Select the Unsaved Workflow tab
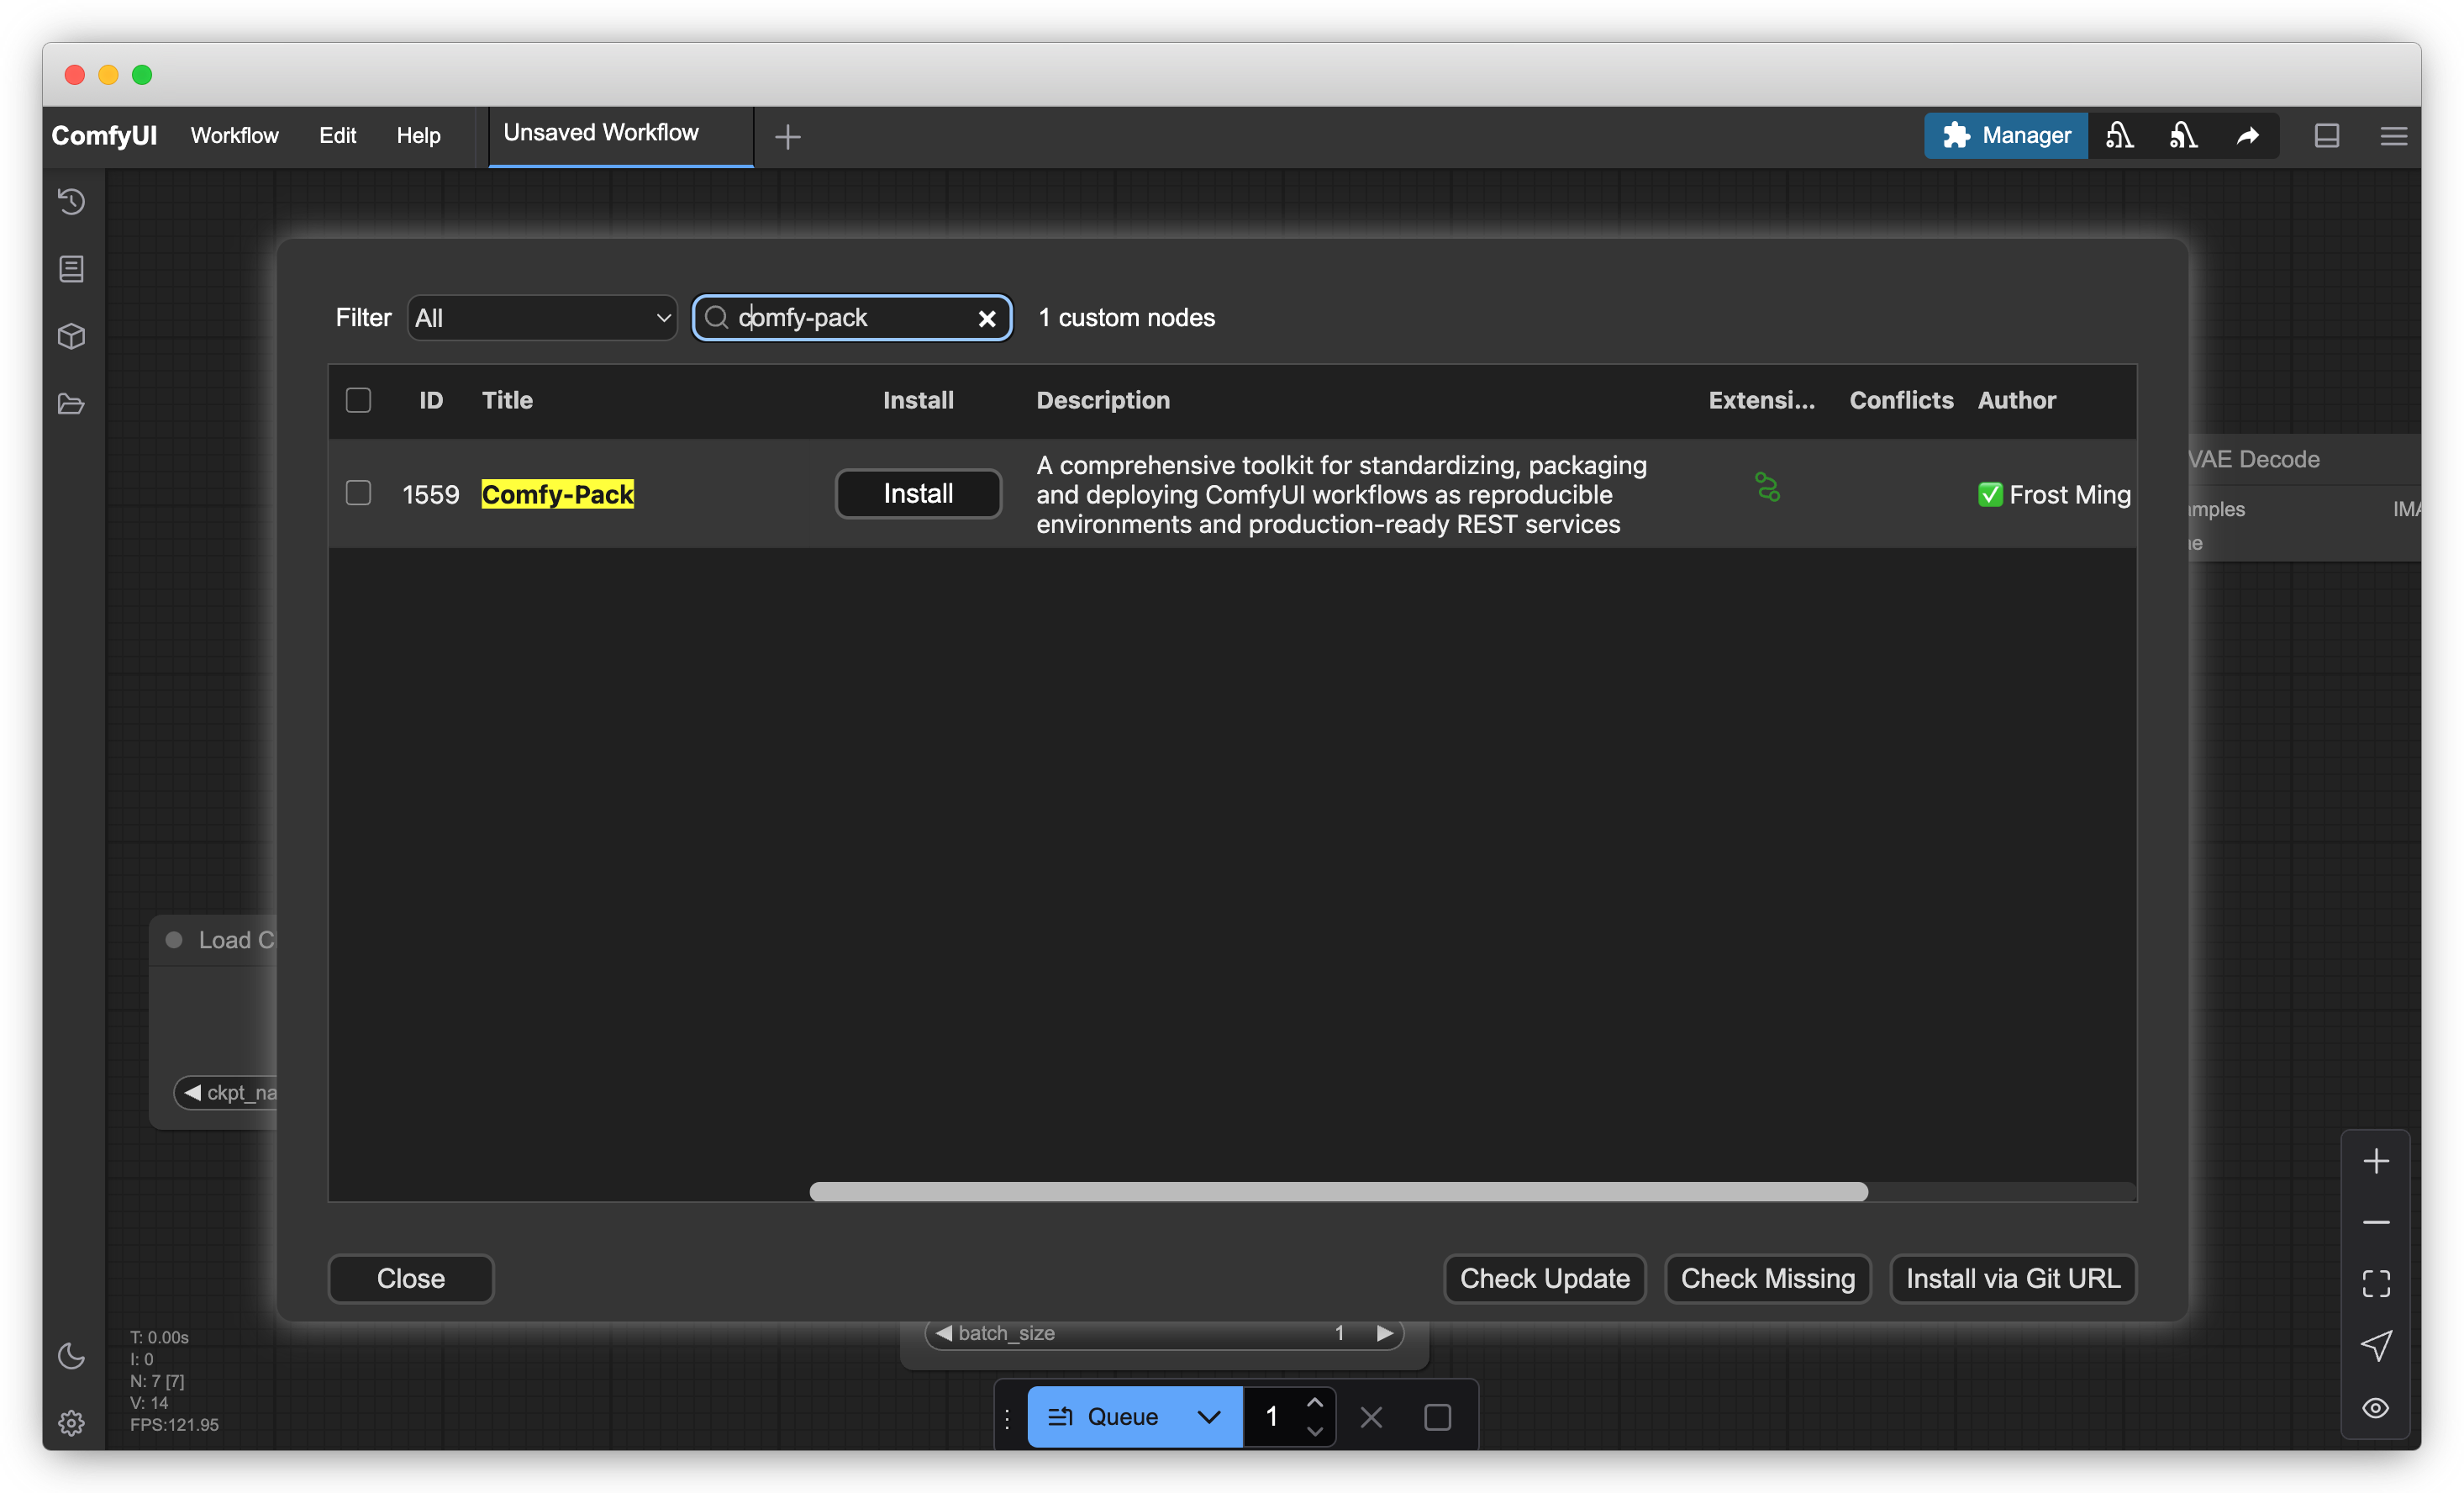Viewport: 2464px width, 1493px height. (x=621, y=135)
